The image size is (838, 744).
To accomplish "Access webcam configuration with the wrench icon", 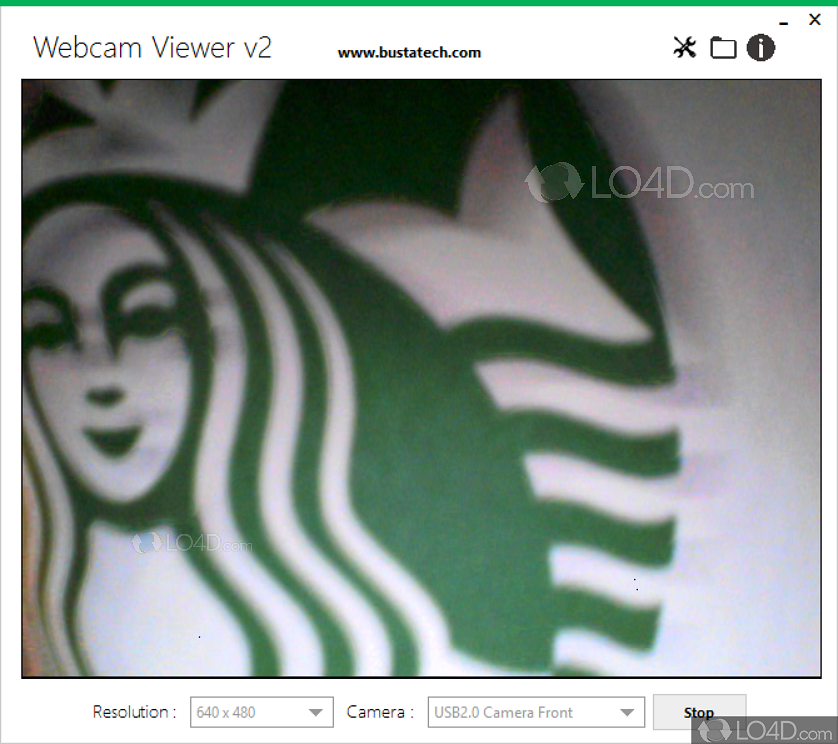I will click(684, 47).
